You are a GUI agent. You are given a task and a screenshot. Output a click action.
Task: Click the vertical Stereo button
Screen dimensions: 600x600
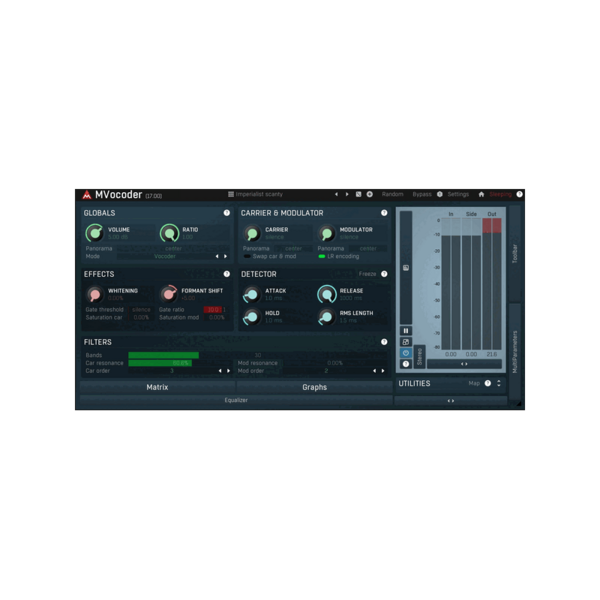[420, 357]
